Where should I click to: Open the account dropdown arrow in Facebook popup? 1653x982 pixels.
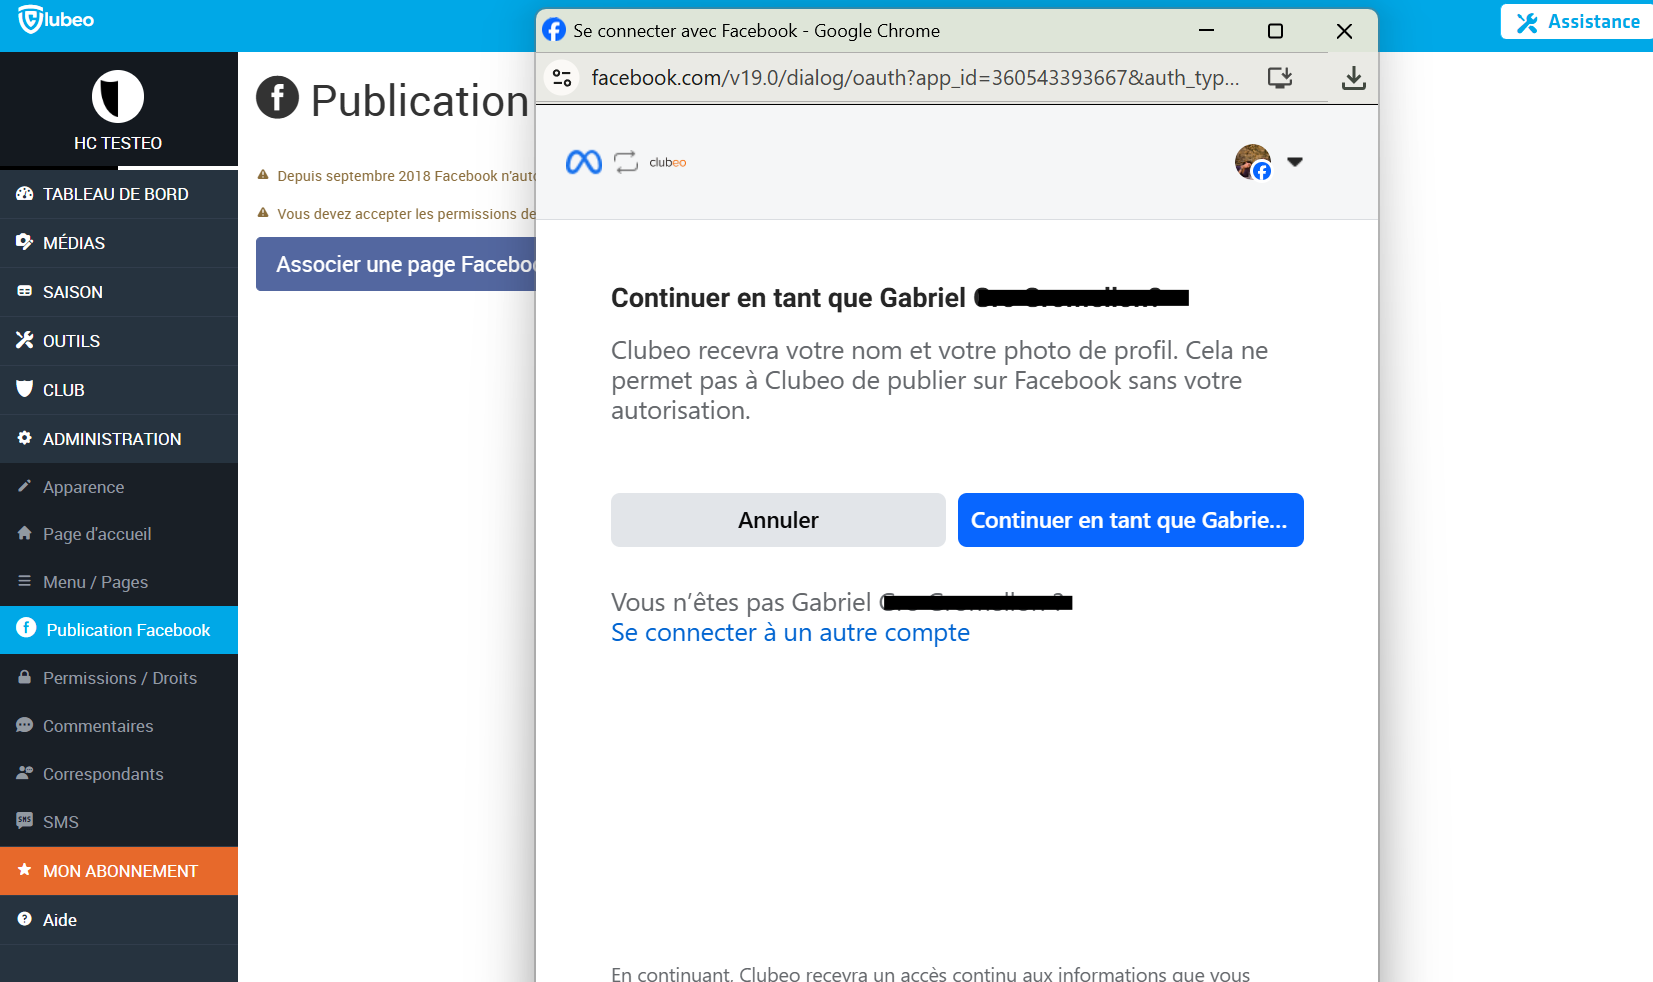coord(1295,162)
